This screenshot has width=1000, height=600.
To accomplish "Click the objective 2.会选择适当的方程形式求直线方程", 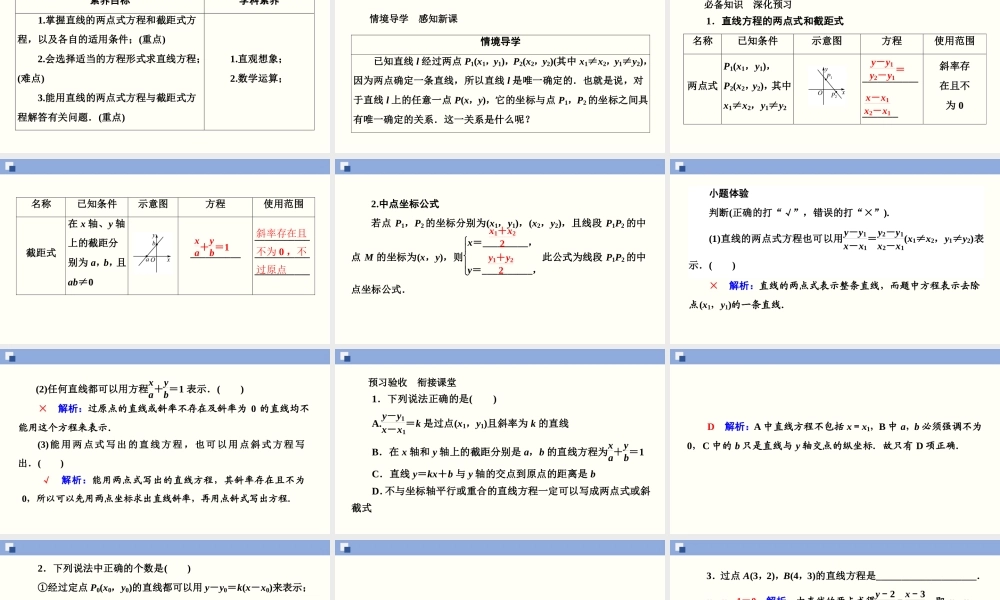I will coord(109,68).
